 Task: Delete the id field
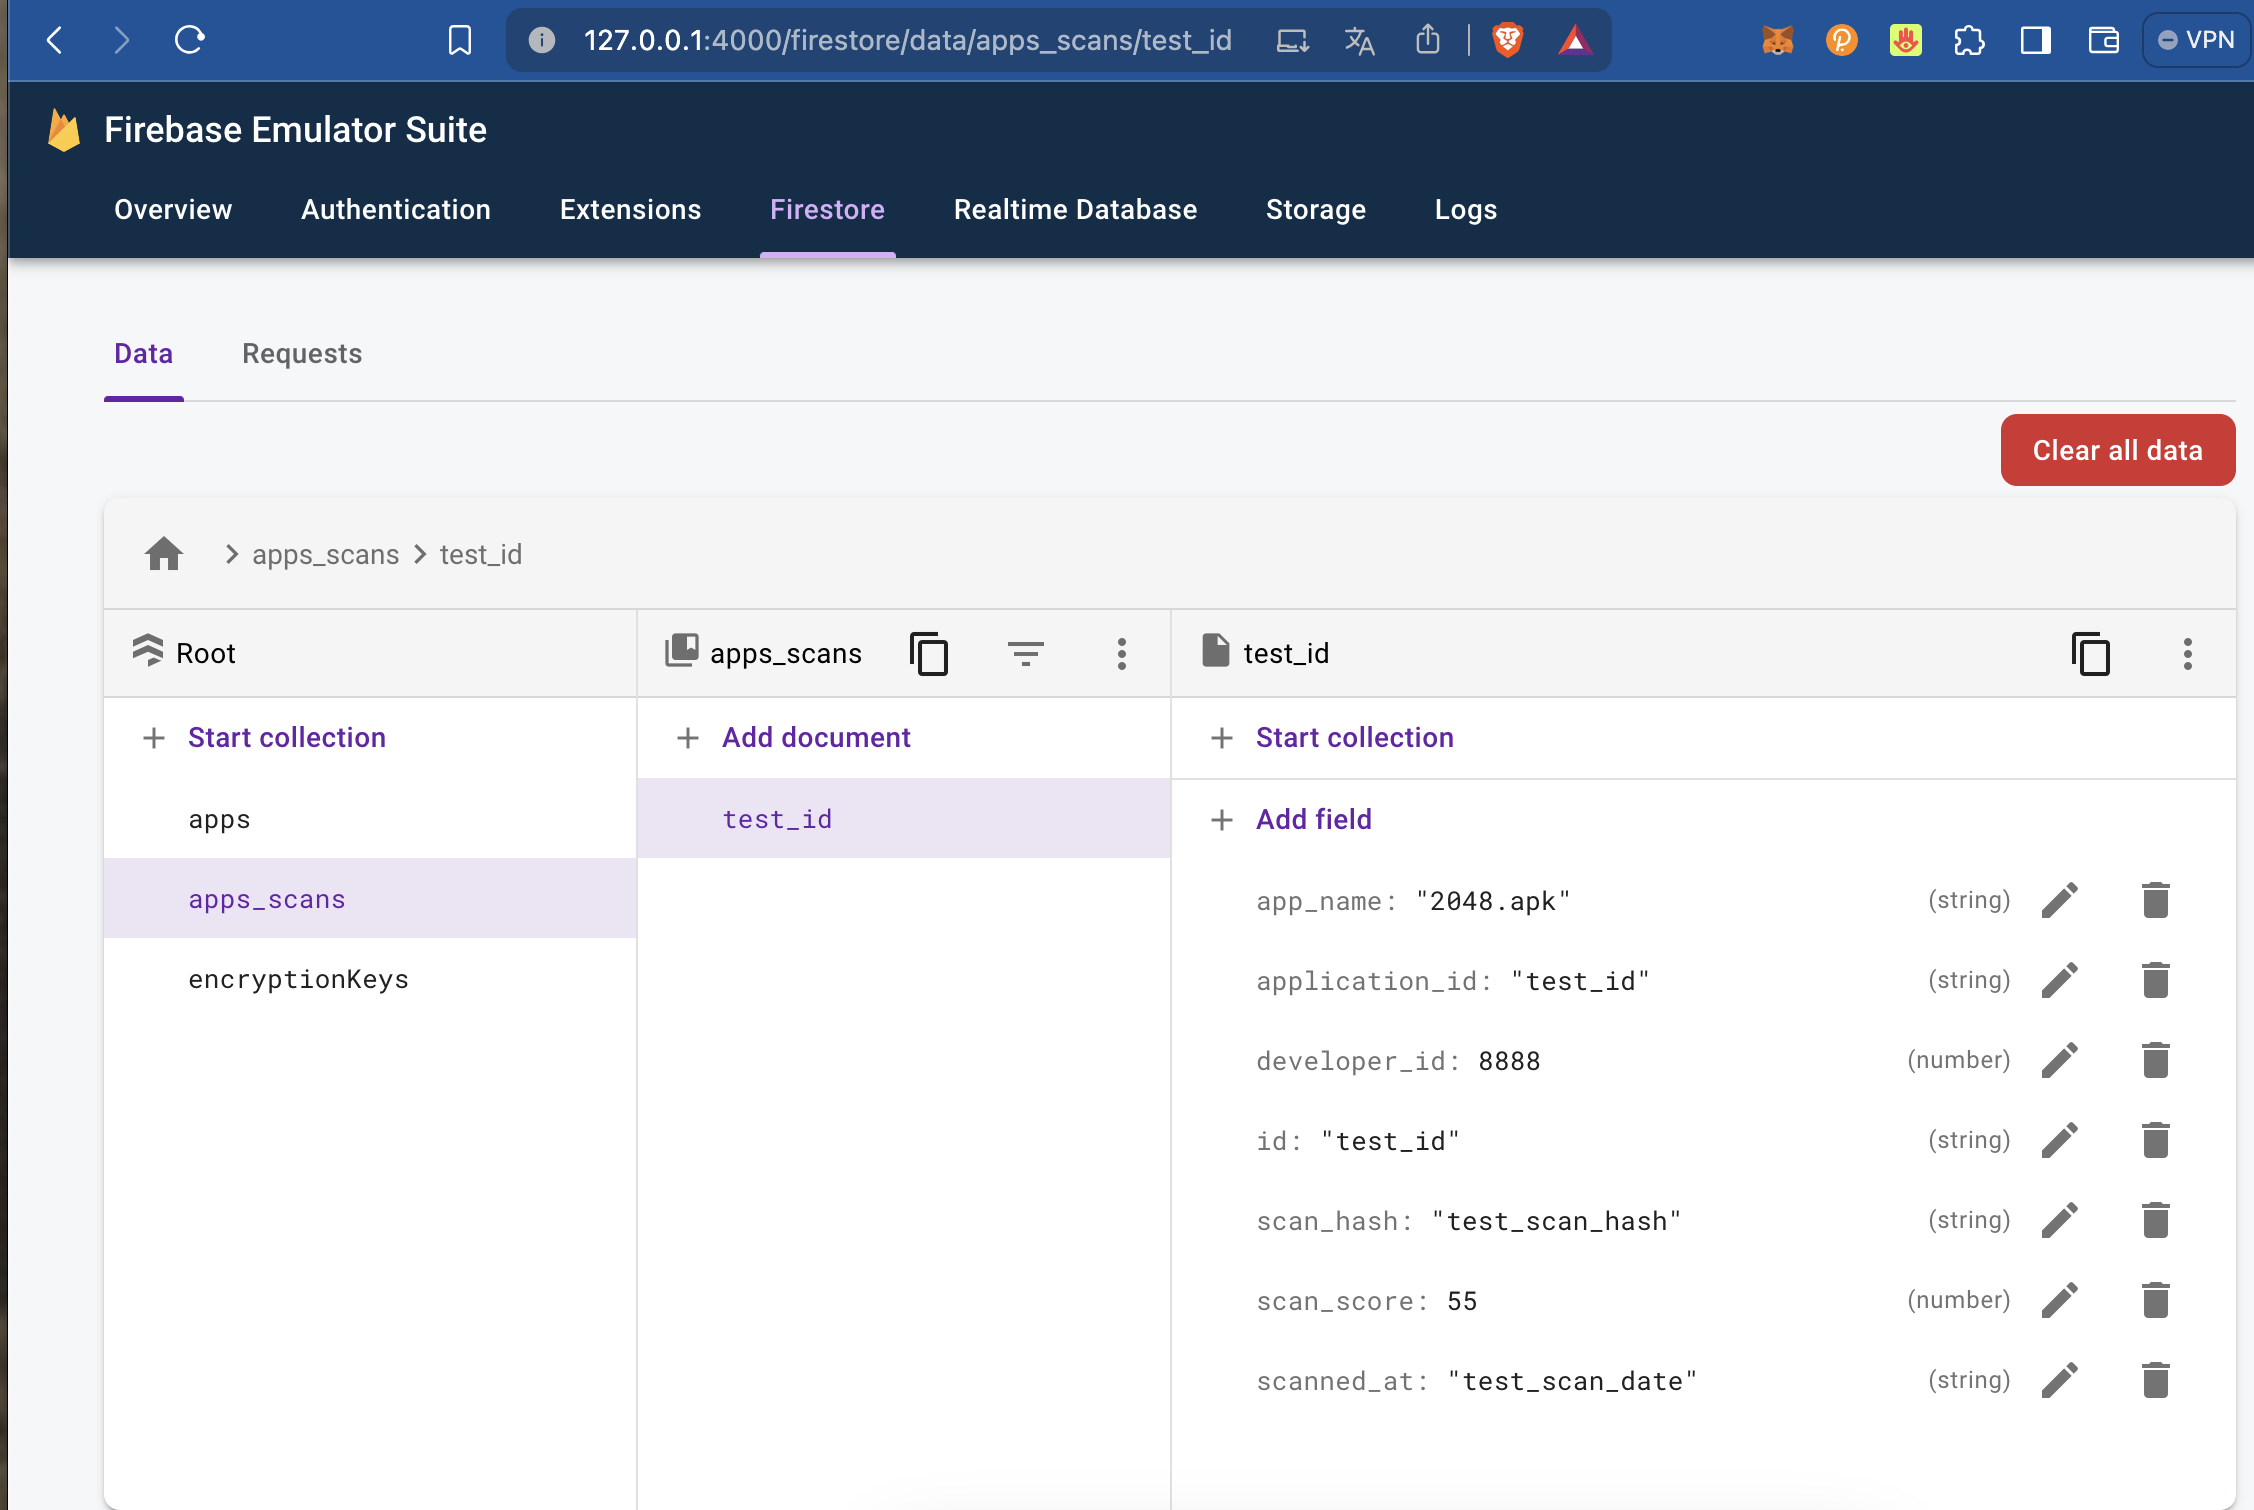2156,1140
